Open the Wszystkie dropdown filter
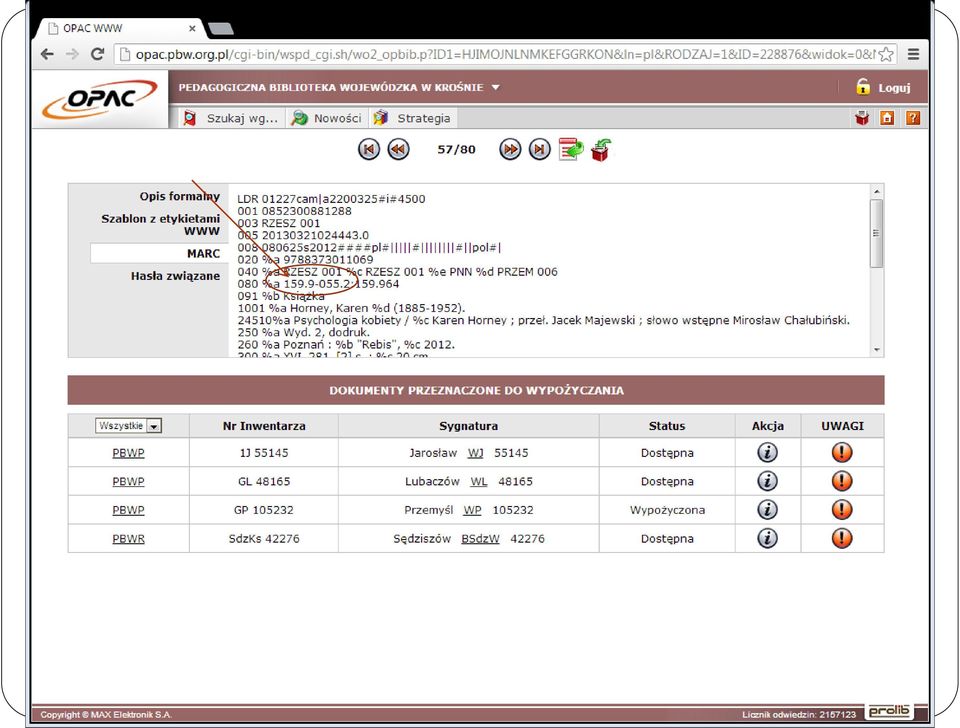This screenshot has width=960, height=728. (x=129, y=426)
